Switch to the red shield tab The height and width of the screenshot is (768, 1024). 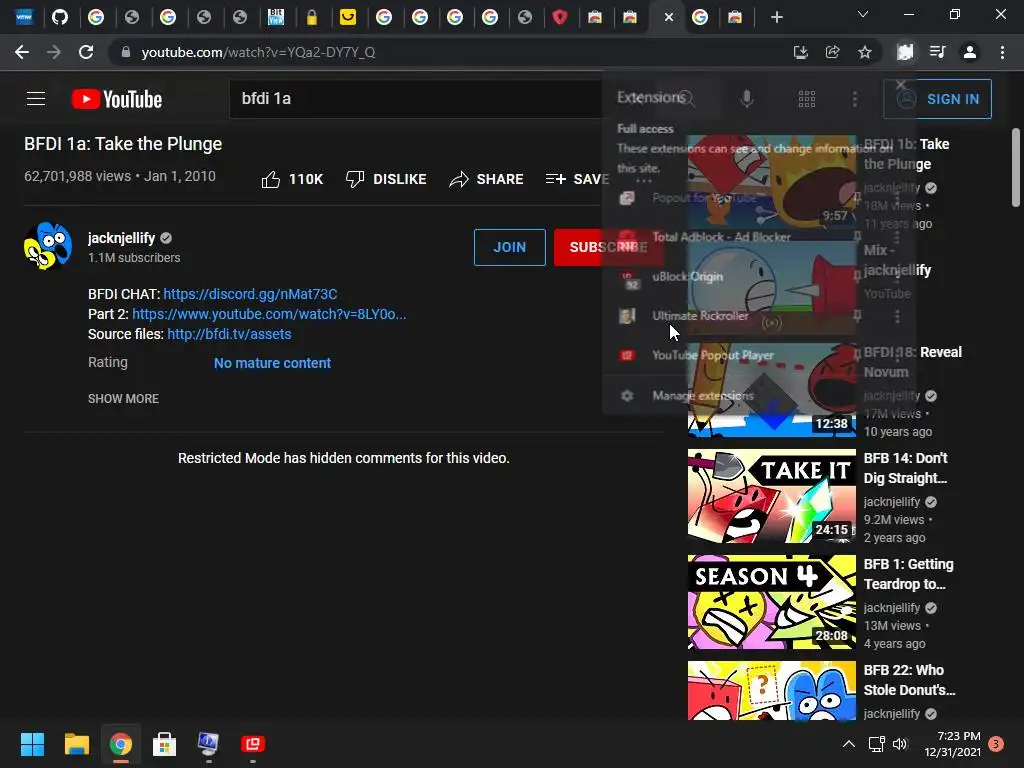(560, 17)
